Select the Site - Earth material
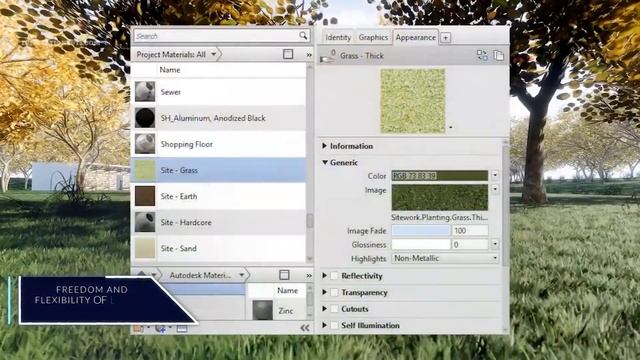This screenshot has height=360, width=640. coord(218,196)
